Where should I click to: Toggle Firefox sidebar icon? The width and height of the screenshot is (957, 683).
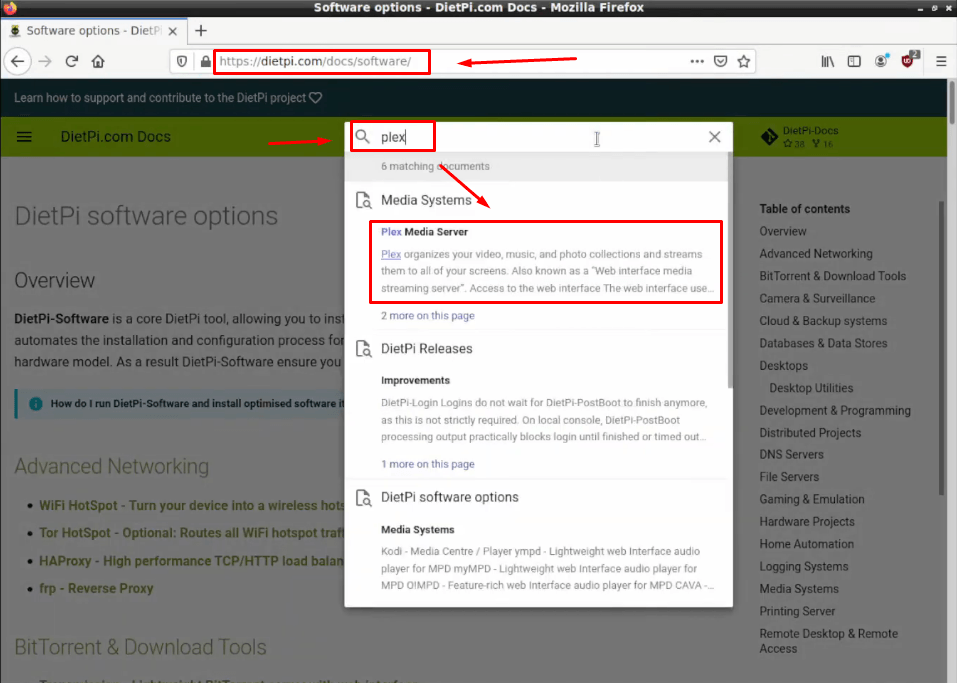(854, 61)
